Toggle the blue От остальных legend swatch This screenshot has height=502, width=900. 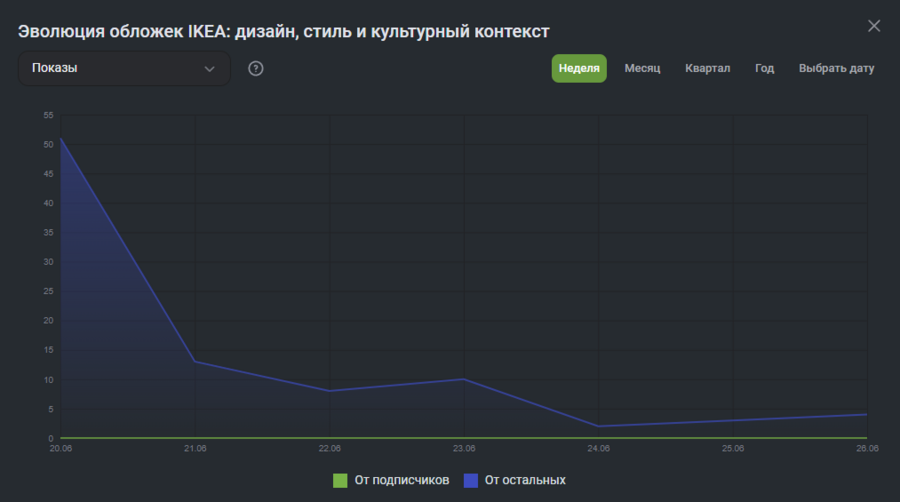click(471, 480)
